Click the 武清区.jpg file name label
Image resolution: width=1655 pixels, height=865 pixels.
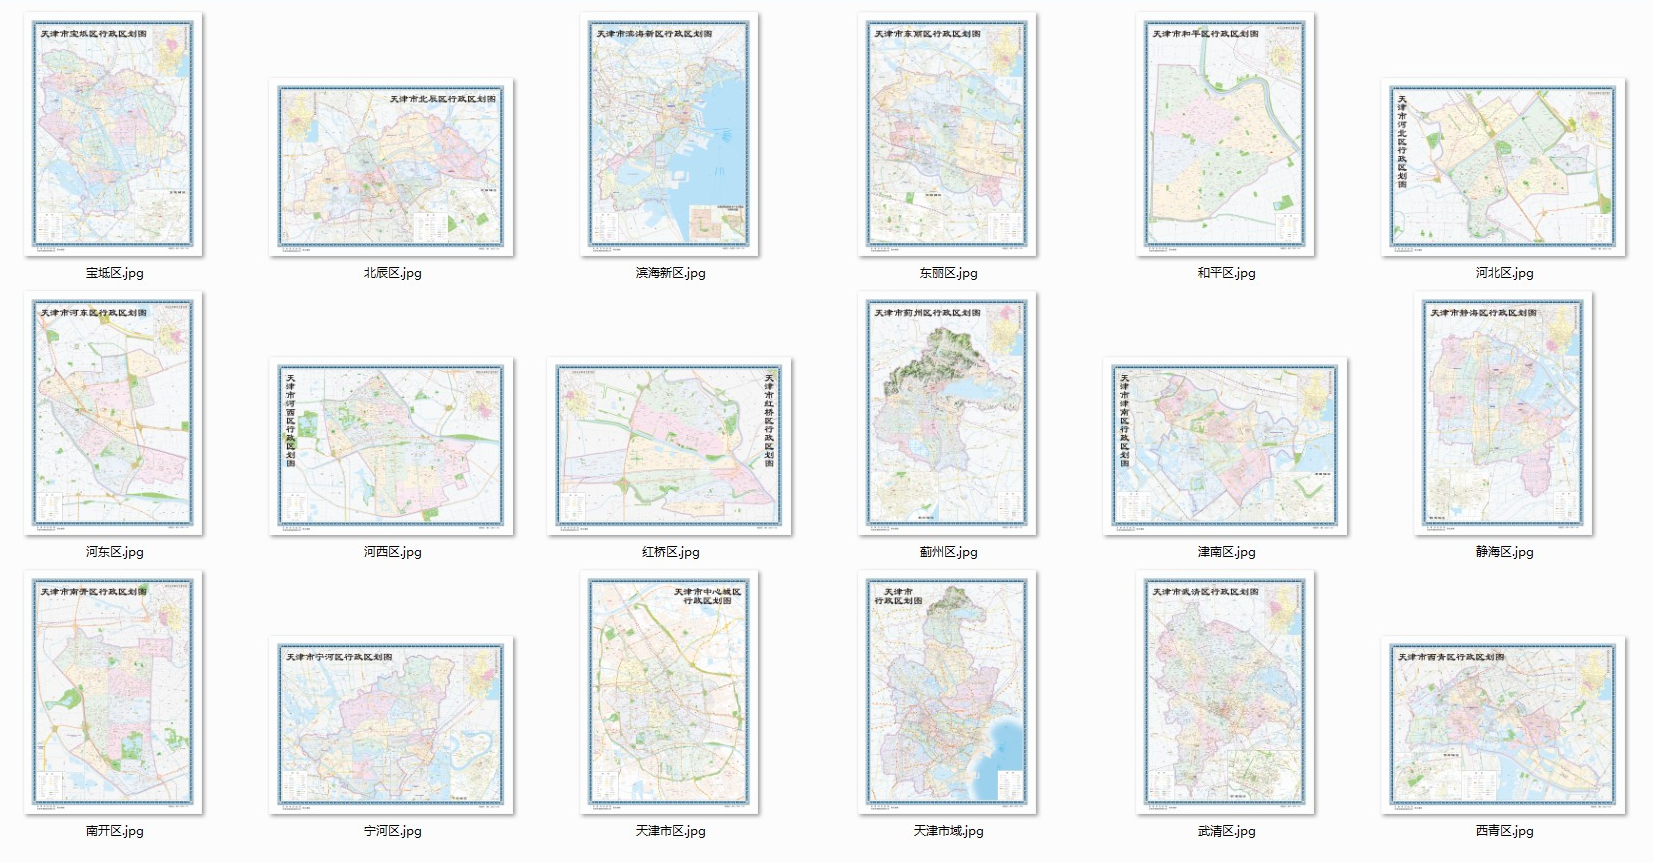click(1226, 831)
